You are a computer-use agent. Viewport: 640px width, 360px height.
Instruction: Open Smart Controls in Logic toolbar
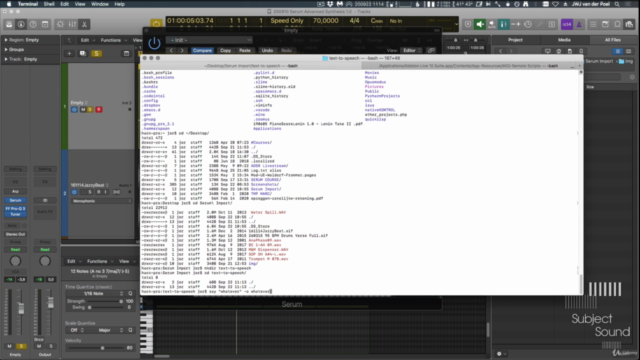tap(60, 24)
